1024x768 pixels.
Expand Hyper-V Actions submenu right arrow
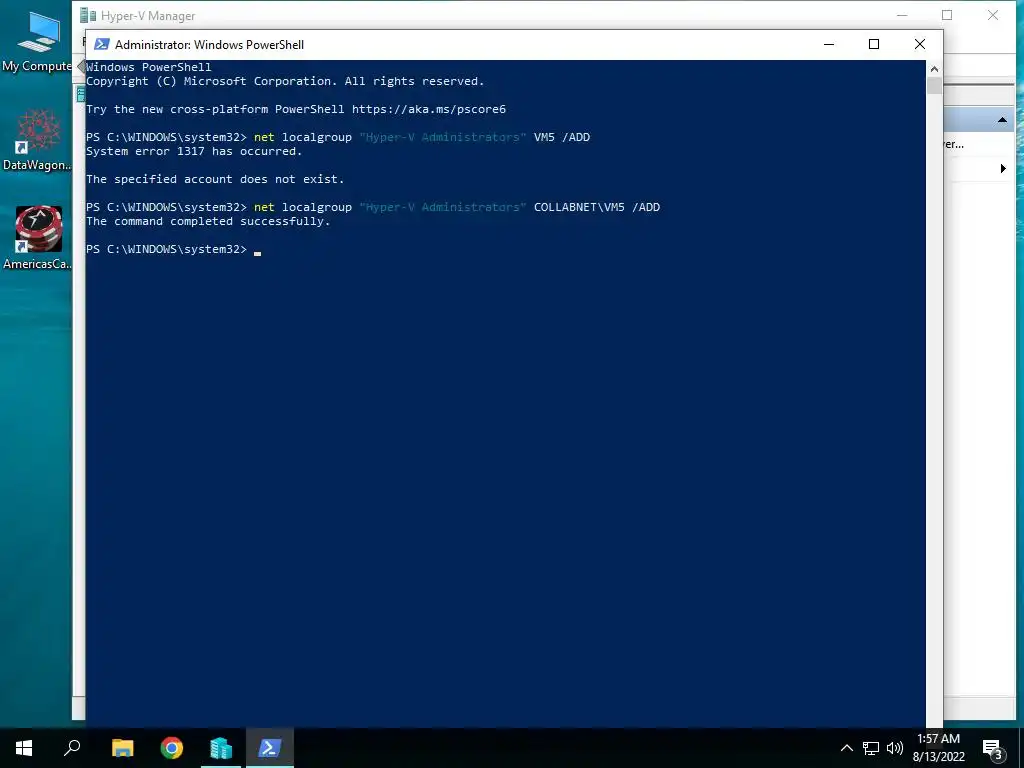click(x=1003, y=168)
